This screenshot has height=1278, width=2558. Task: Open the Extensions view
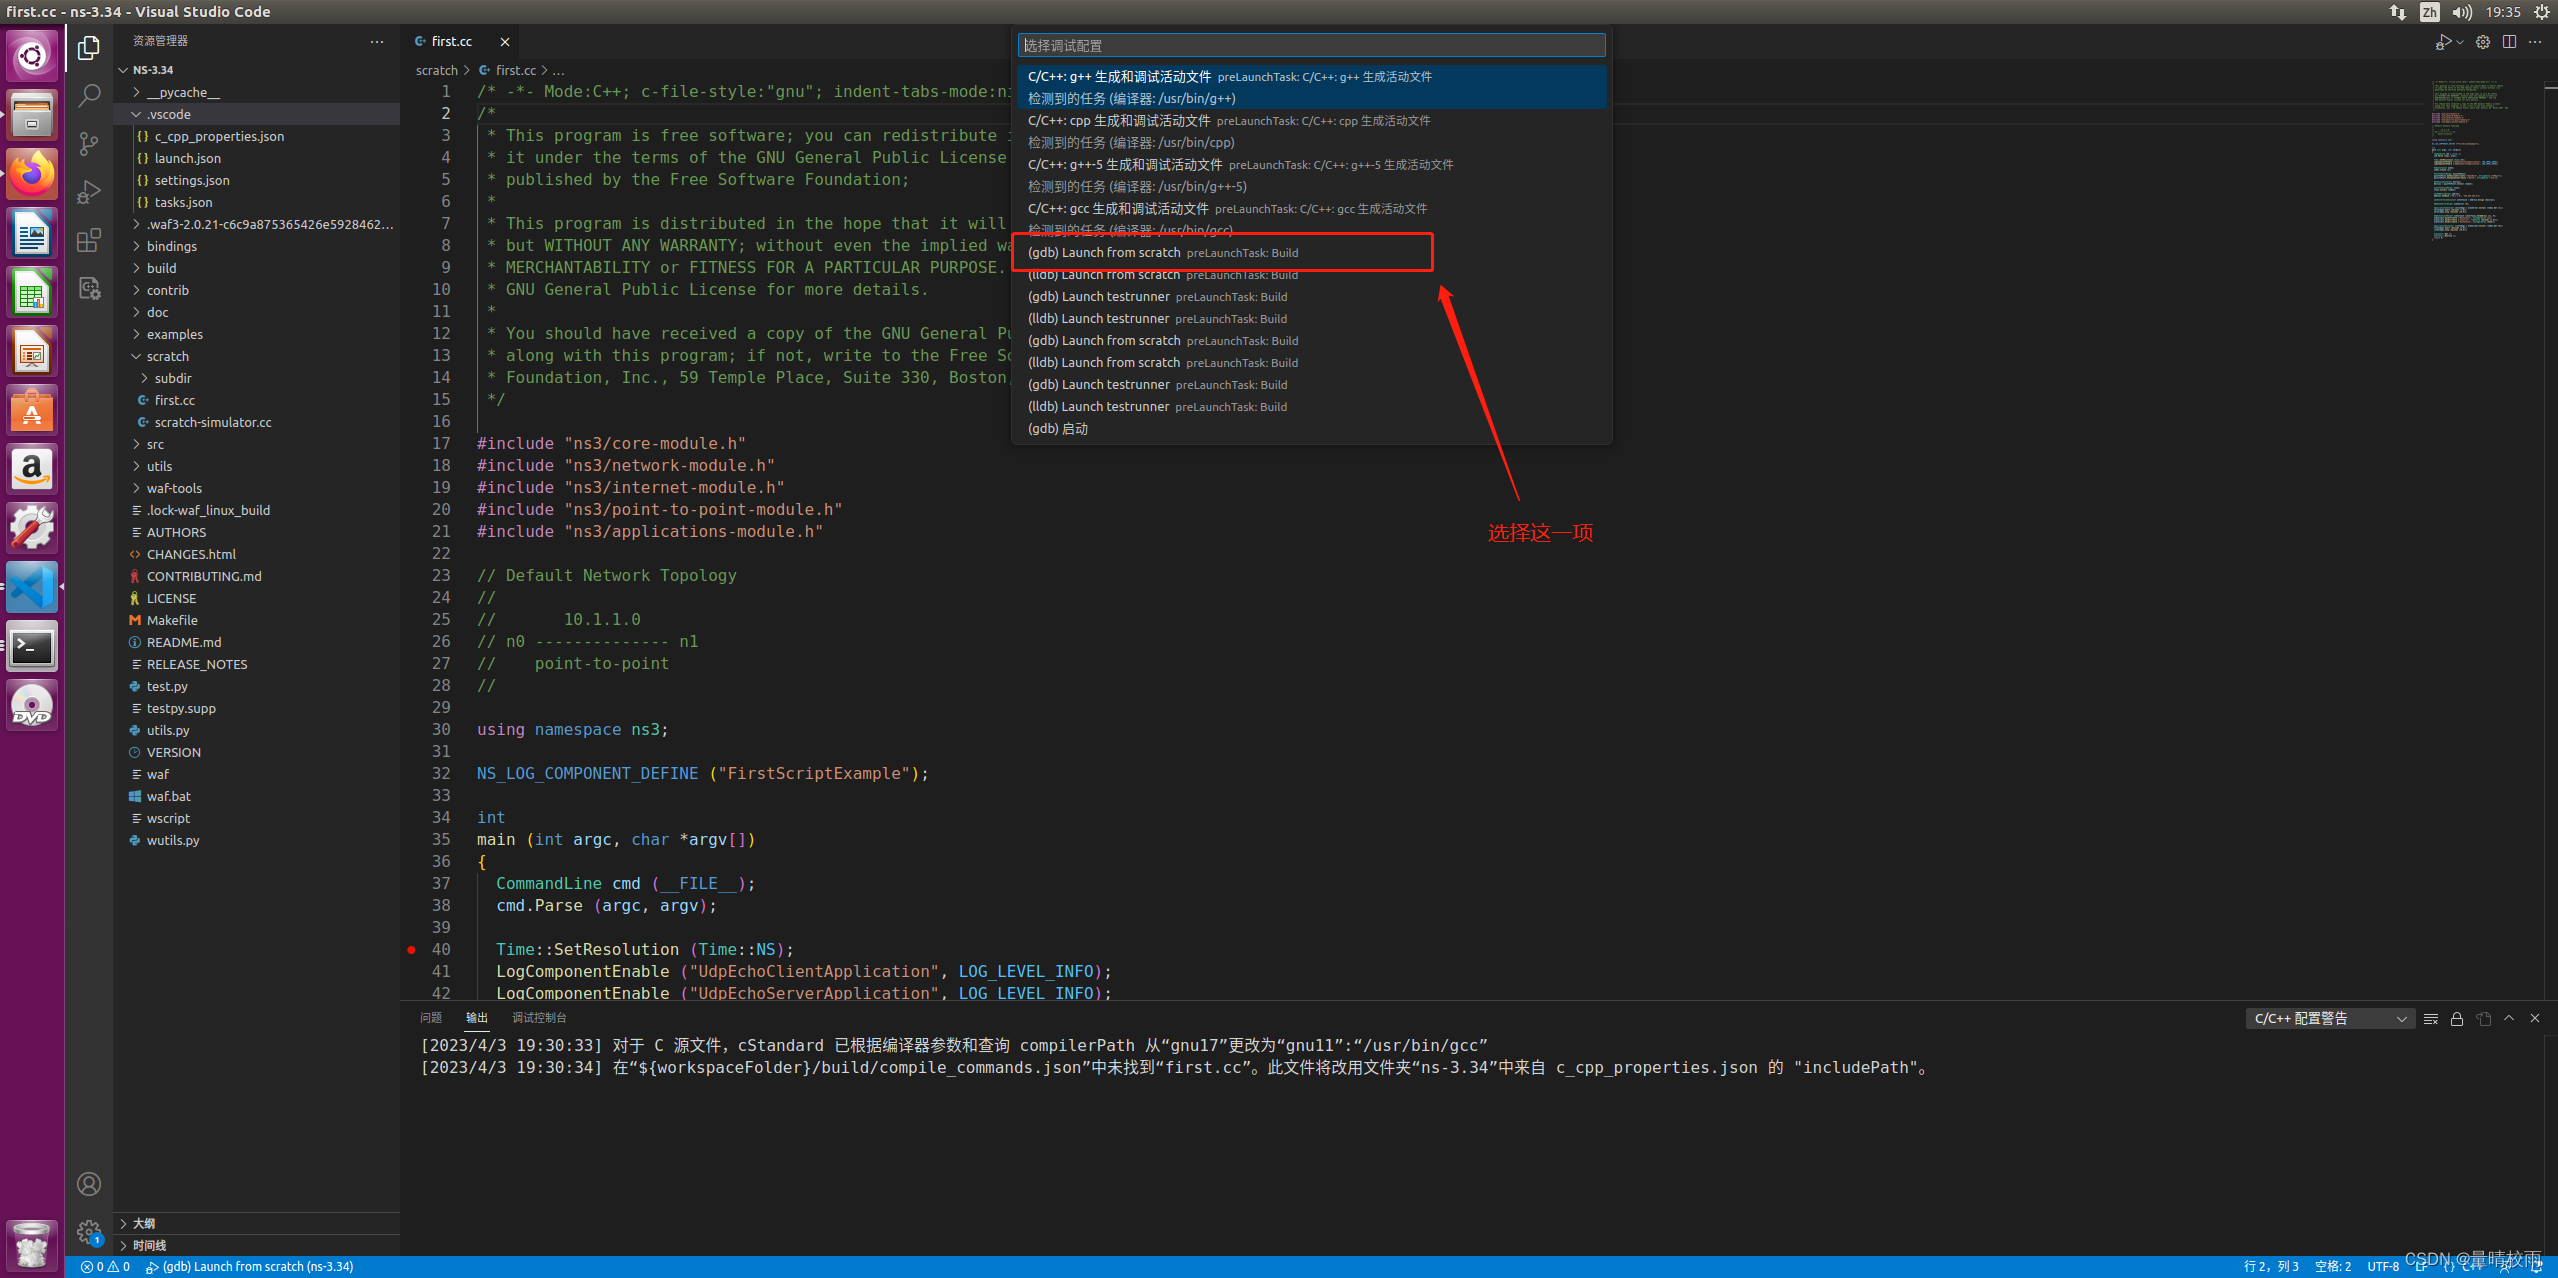(89, 240)
